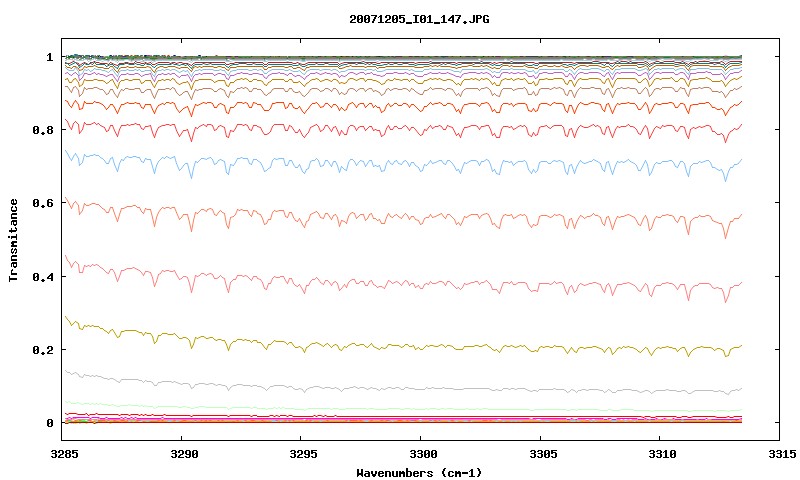Image resolution: width=800 pixels, height=480 pixels.
Task: Click the Transmitance y-axis label
Action: (13, 240)
